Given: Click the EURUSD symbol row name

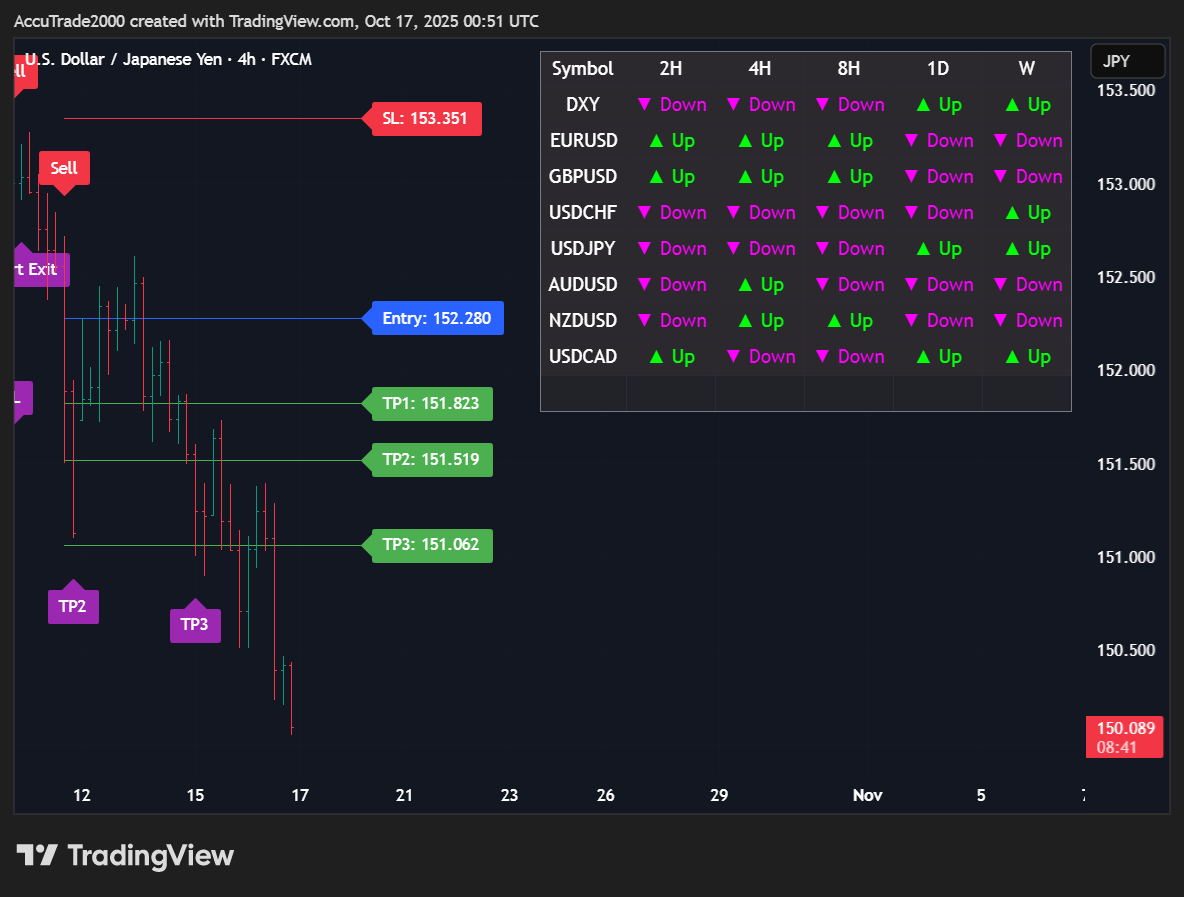Looking at the screenshot, I should (x=583, y=141).
